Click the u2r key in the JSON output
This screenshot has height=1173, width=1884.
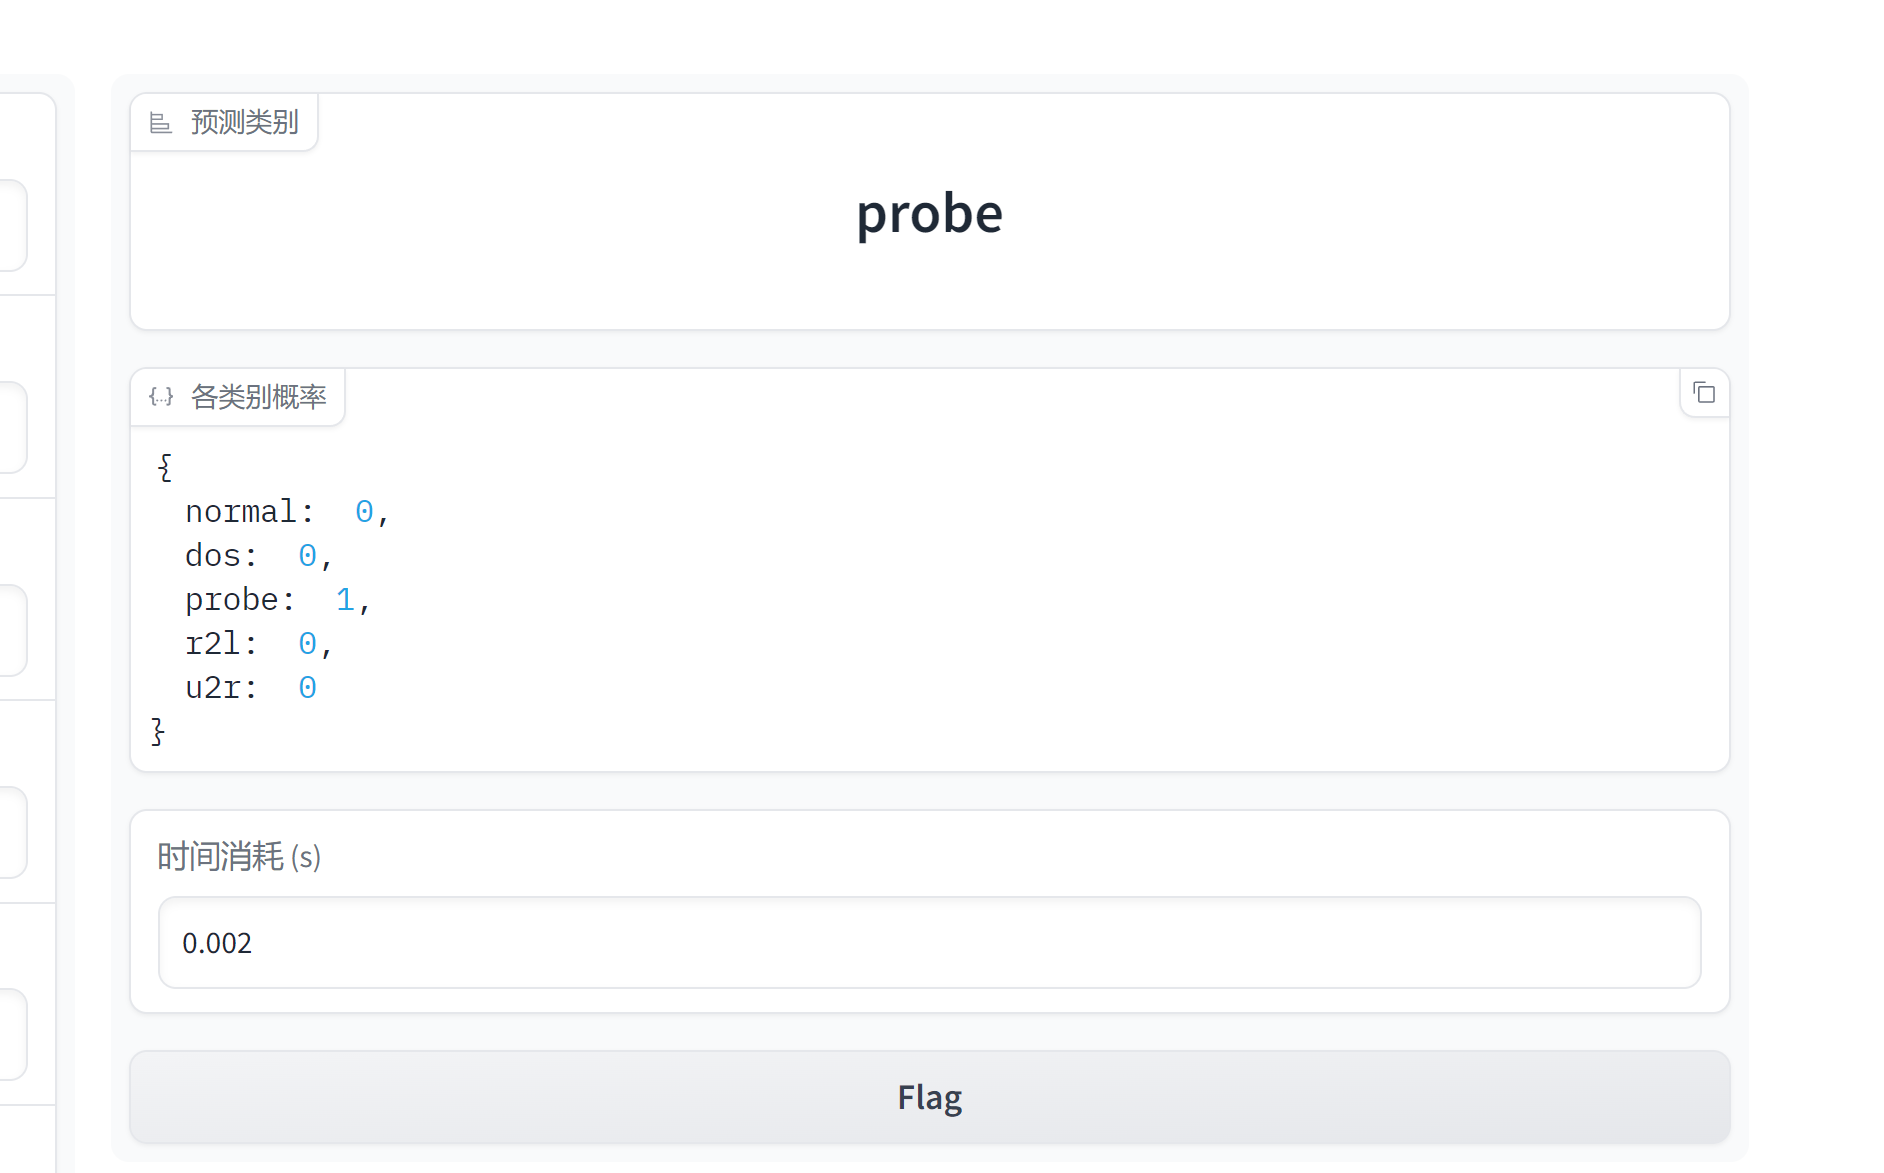click(213, 688)
